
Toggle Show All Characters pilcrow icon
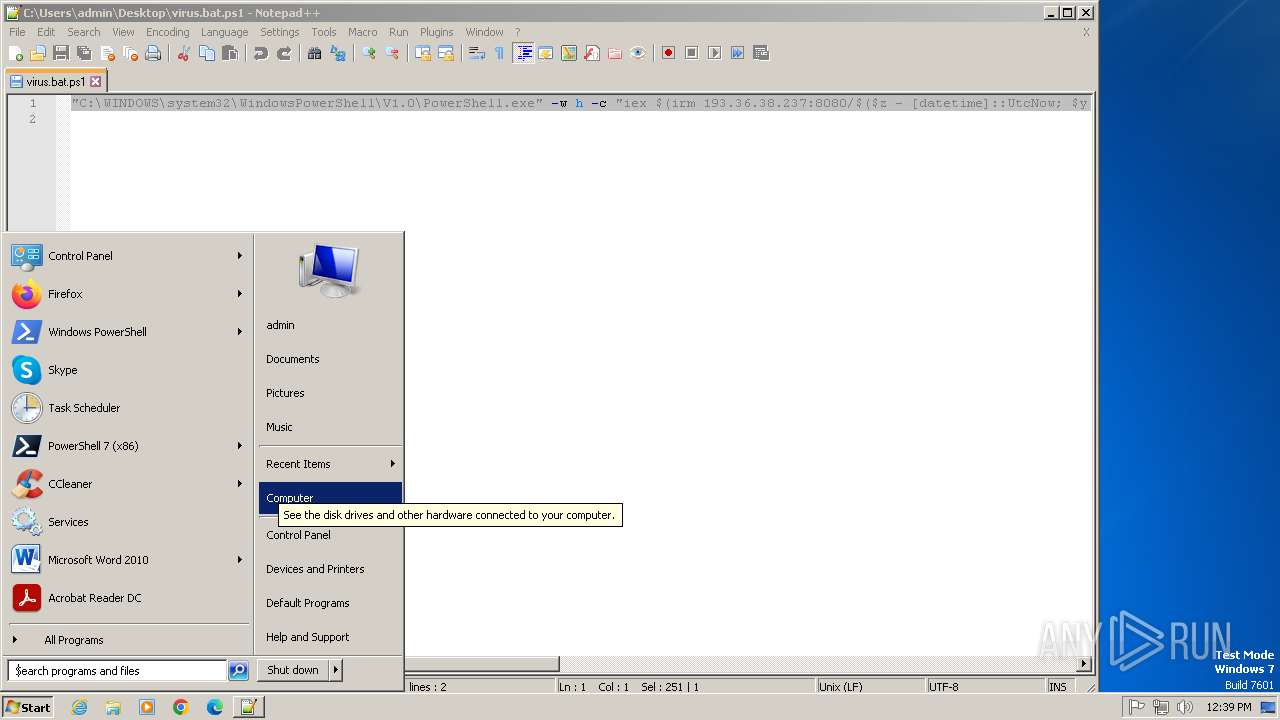[x=500, y=53]
